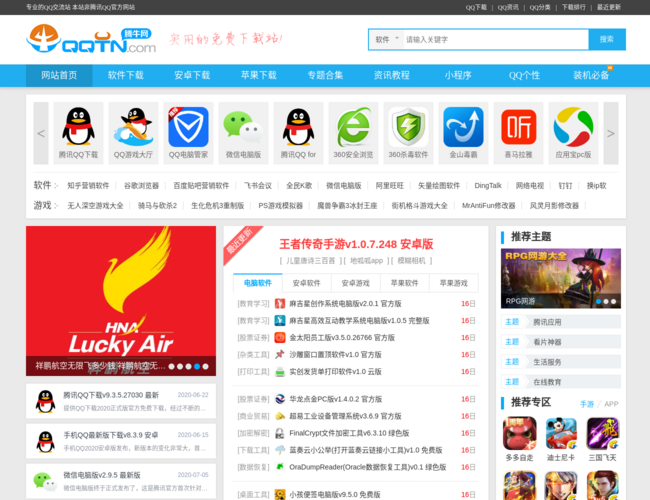This screenshot has height=500, width=650.
Task: Click the OraDumpReader icon
Action: [280, 467]
